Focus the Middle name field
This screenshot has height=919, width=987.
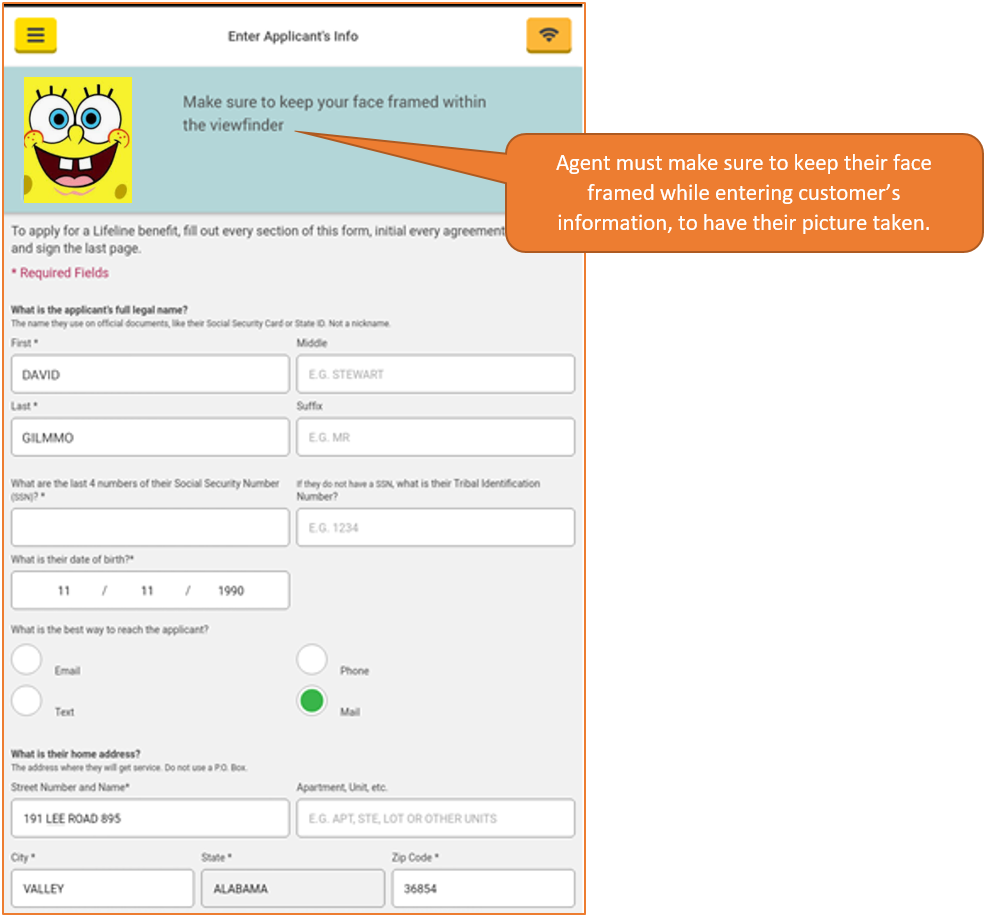(436, 374)
